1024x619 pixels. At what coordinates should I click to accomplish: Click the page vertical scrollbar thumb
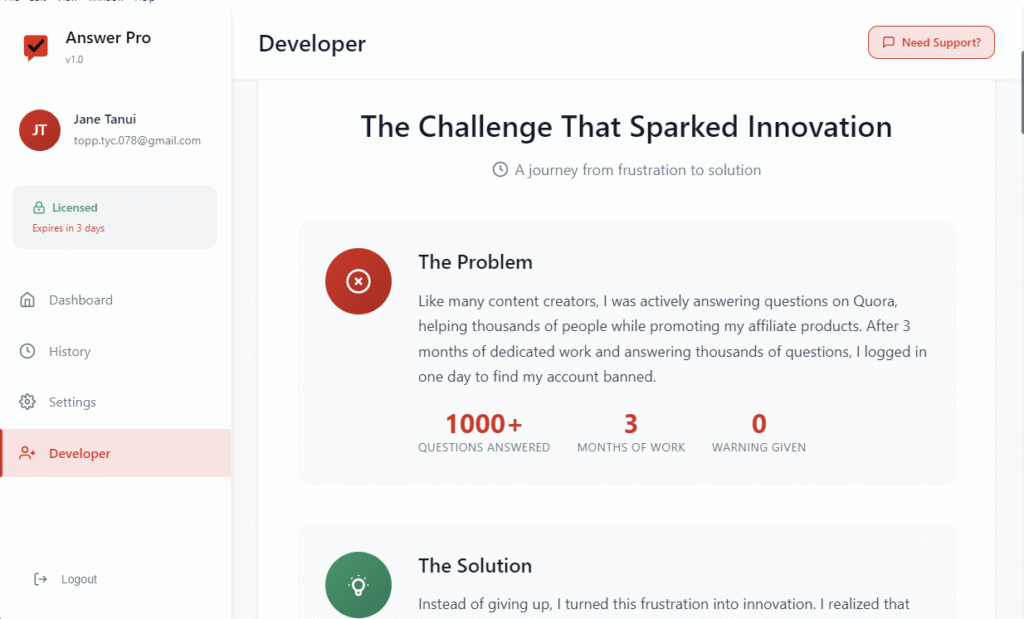(1021, 91)
